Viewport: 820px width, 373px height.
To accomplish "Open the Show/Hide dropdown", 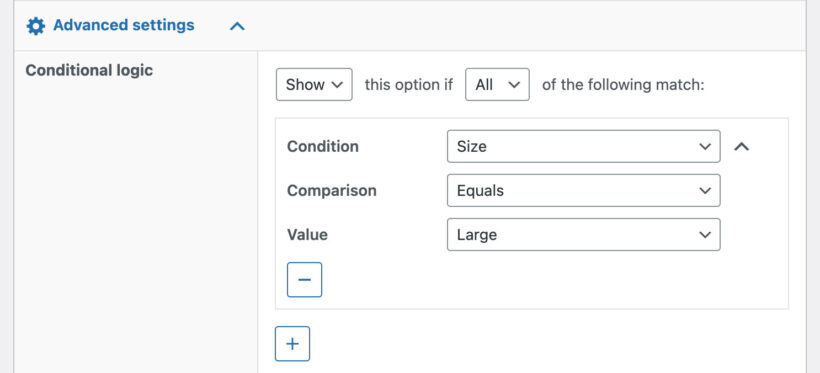I will [x=314, y=84].
